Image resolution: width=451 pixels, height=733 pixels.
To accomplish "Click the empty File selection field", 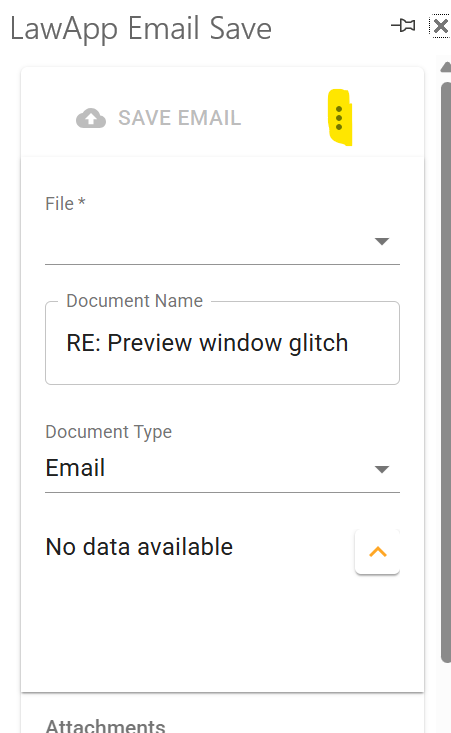I will (x=222, y=242).
